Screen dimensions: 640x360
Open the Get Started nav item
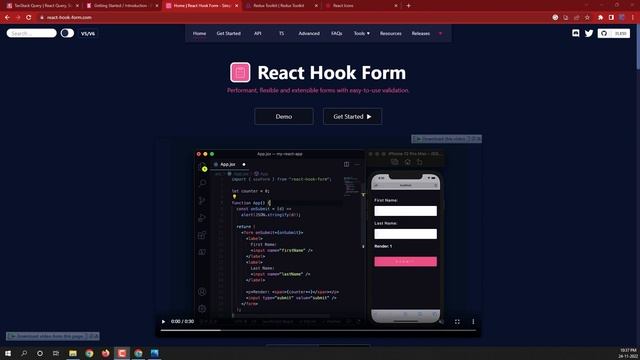[229, 33]
